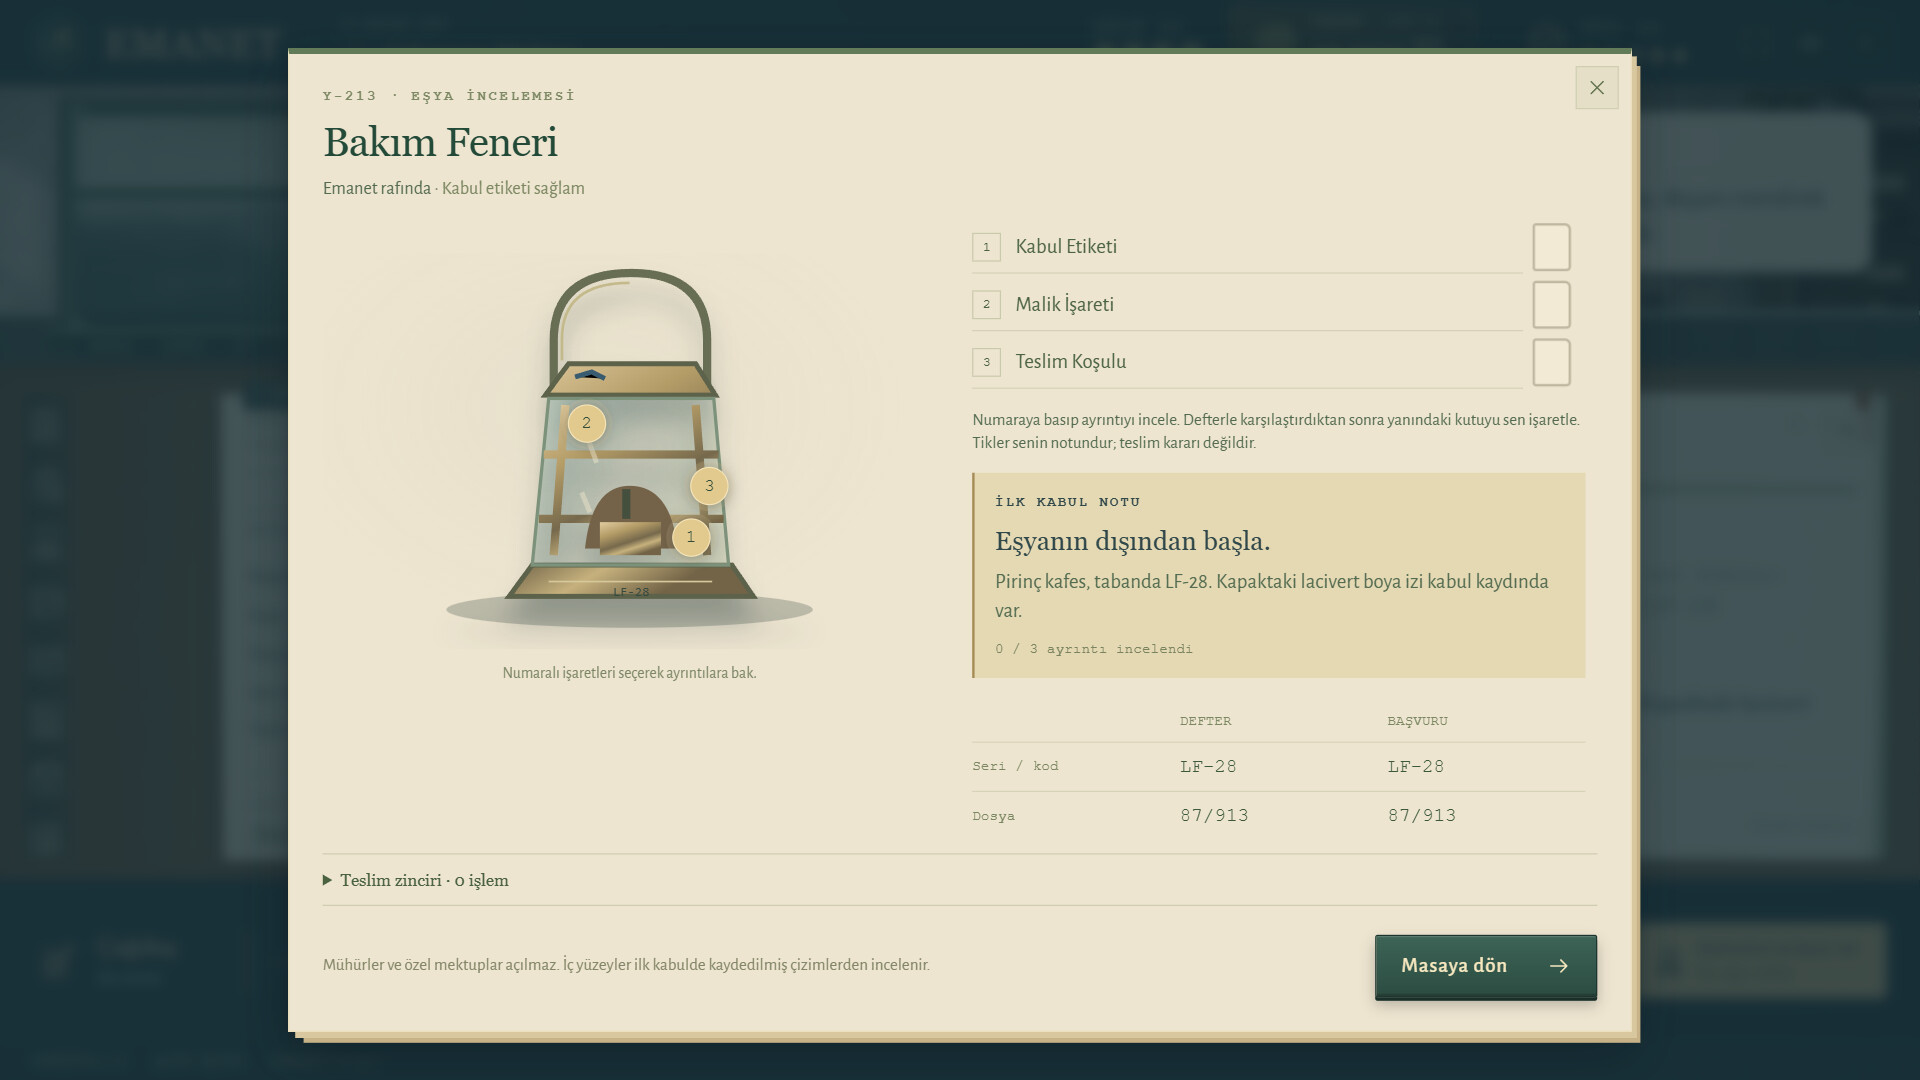Close the Bakım Feneri inspection dialog
1920x1080 pixels.
1596,88
